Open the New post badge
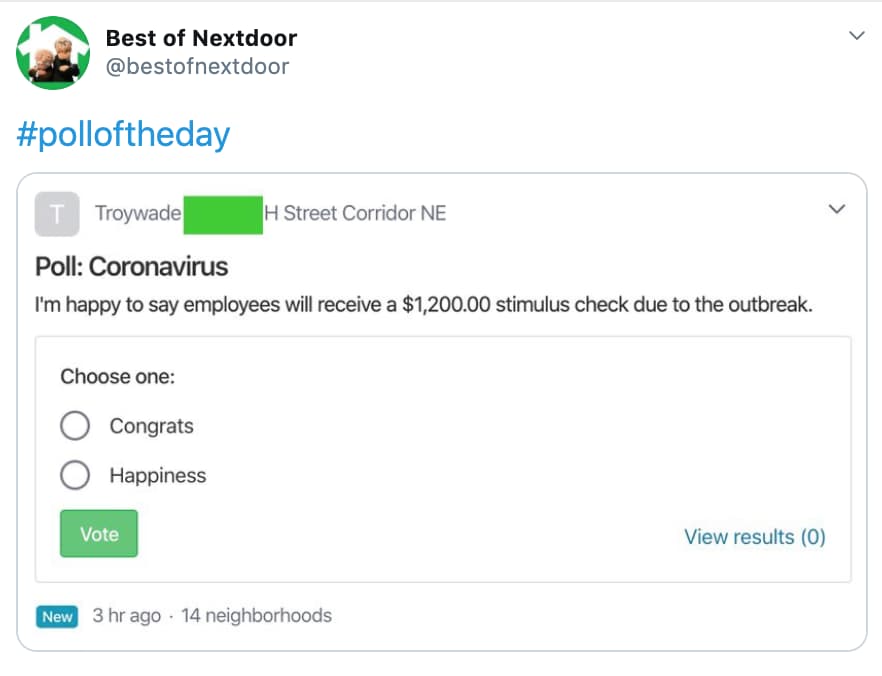 pos(56,617)
